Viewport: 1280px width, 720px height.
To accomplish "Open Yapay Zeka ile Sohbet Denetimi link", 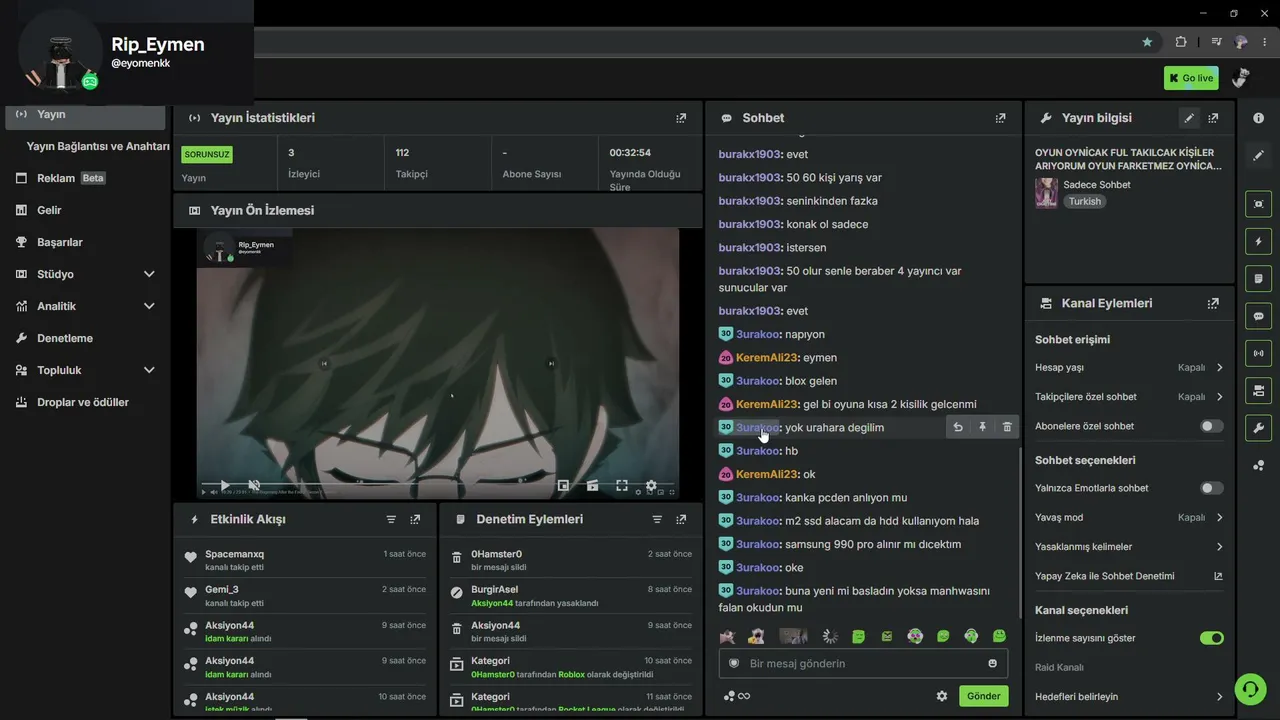I will click(x=1129, y=576).
